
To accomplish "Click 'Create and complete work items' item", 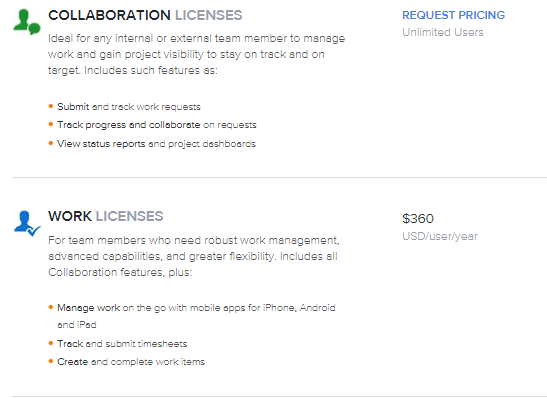I will pyautogui.click(x=131, y=362).
